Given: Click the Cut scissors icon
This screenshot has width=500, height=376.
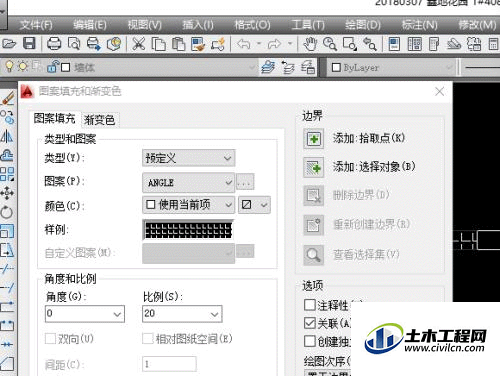Looking at the screenshot, I should (x=139, y=44).
